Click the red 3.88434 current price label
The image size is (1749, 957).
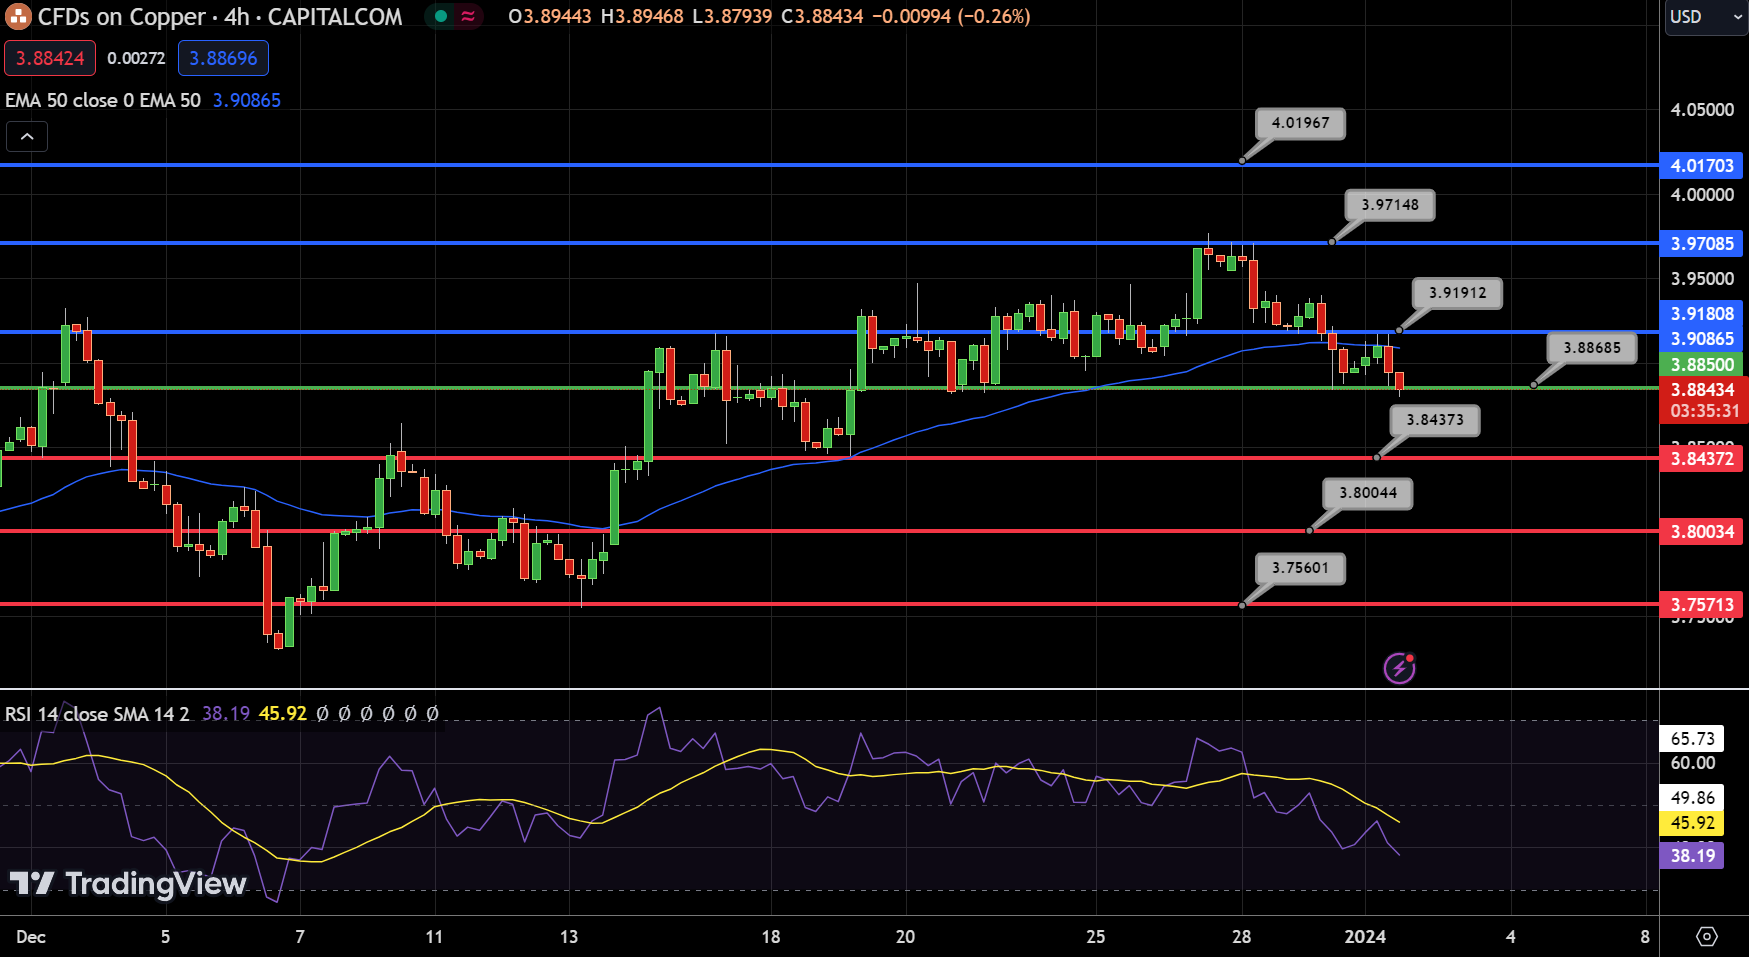1702,390
